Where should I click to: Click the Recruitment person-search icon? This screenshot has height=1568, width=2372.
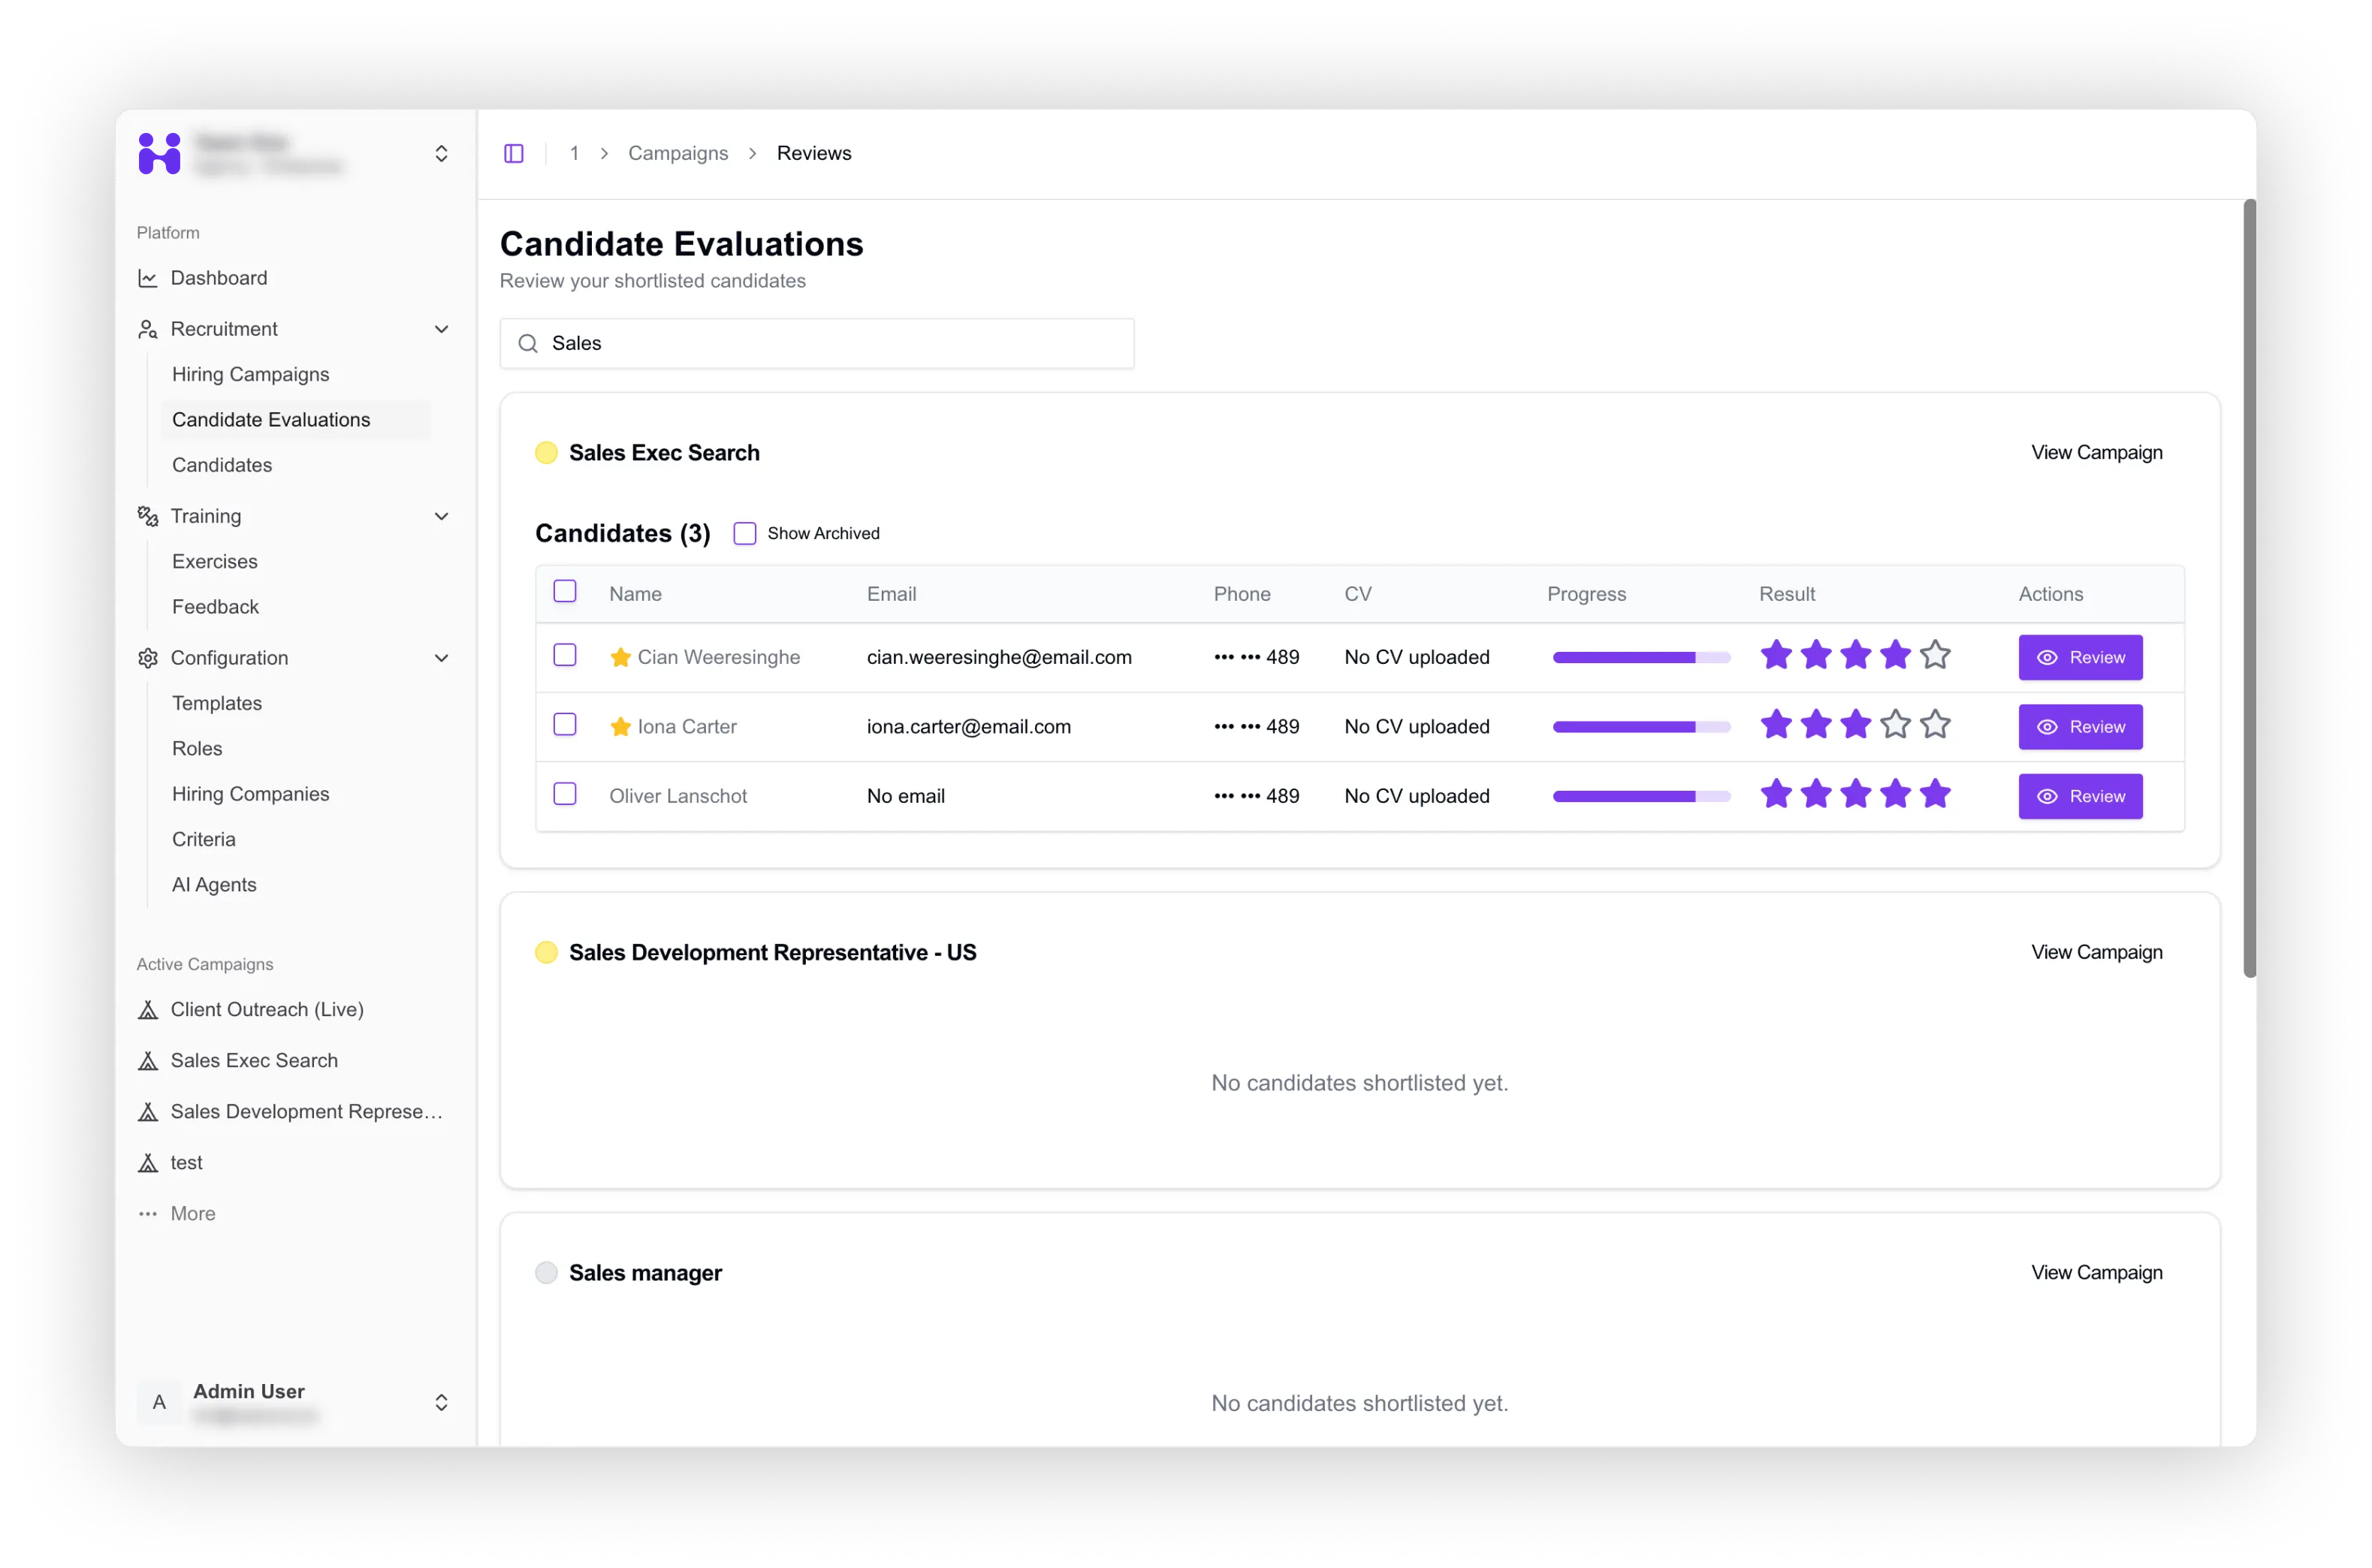(148, 329)
